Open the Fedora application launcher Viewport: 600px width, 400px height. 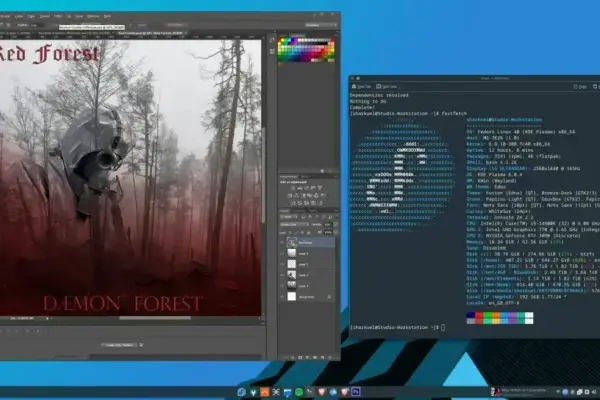(x=241, y=392)
